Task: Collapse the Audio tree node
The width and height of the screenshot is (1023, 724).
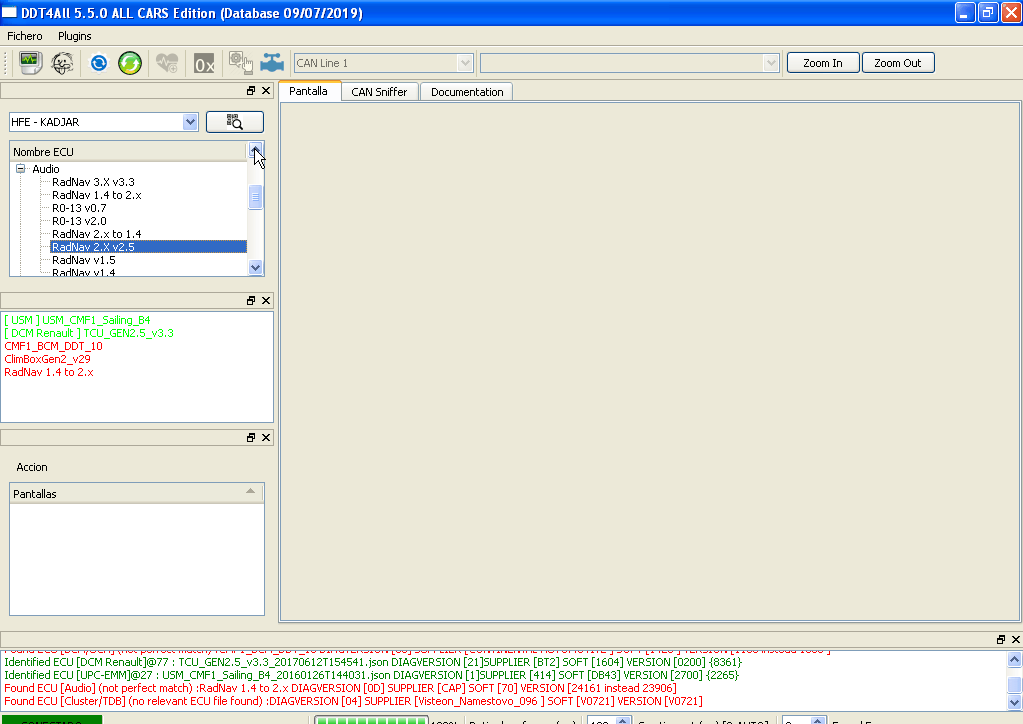Action: point(20,169)
